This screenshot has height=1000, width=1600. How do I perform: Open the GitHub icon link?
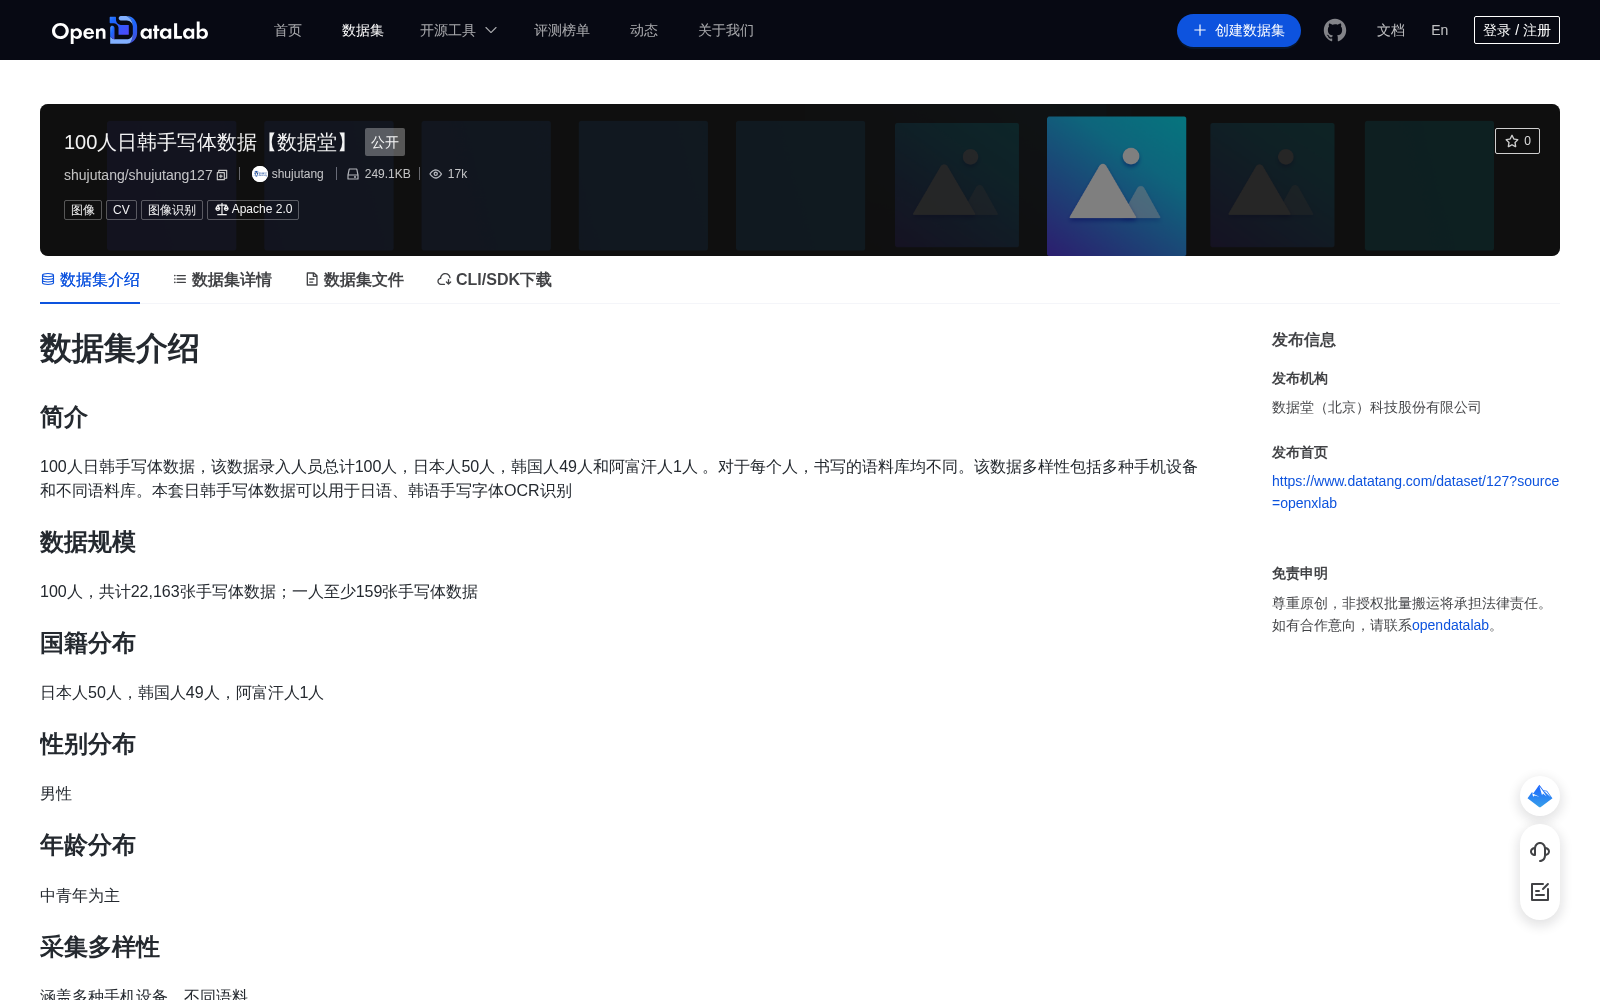tap(1335, 30)
